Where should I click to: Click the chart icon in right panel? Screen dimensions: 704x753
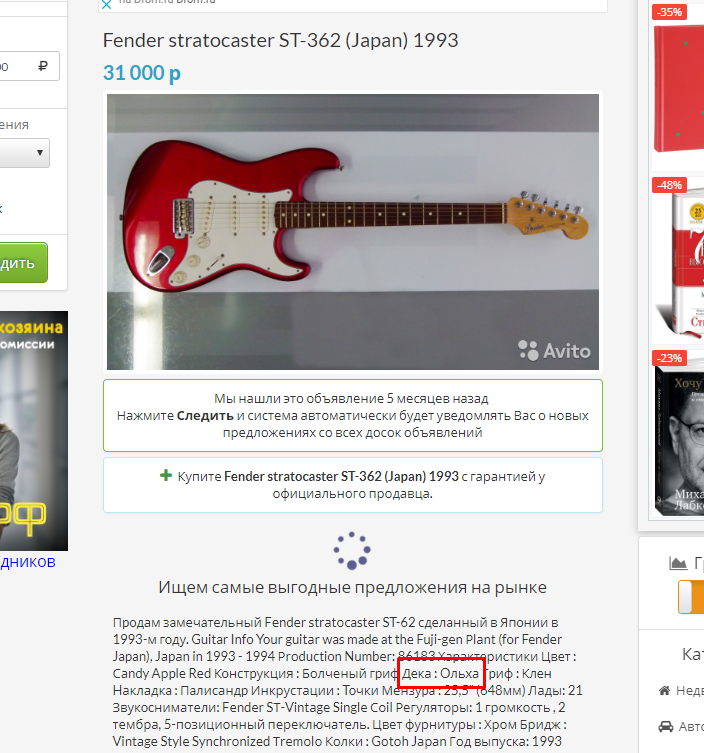tap(678, 563)
